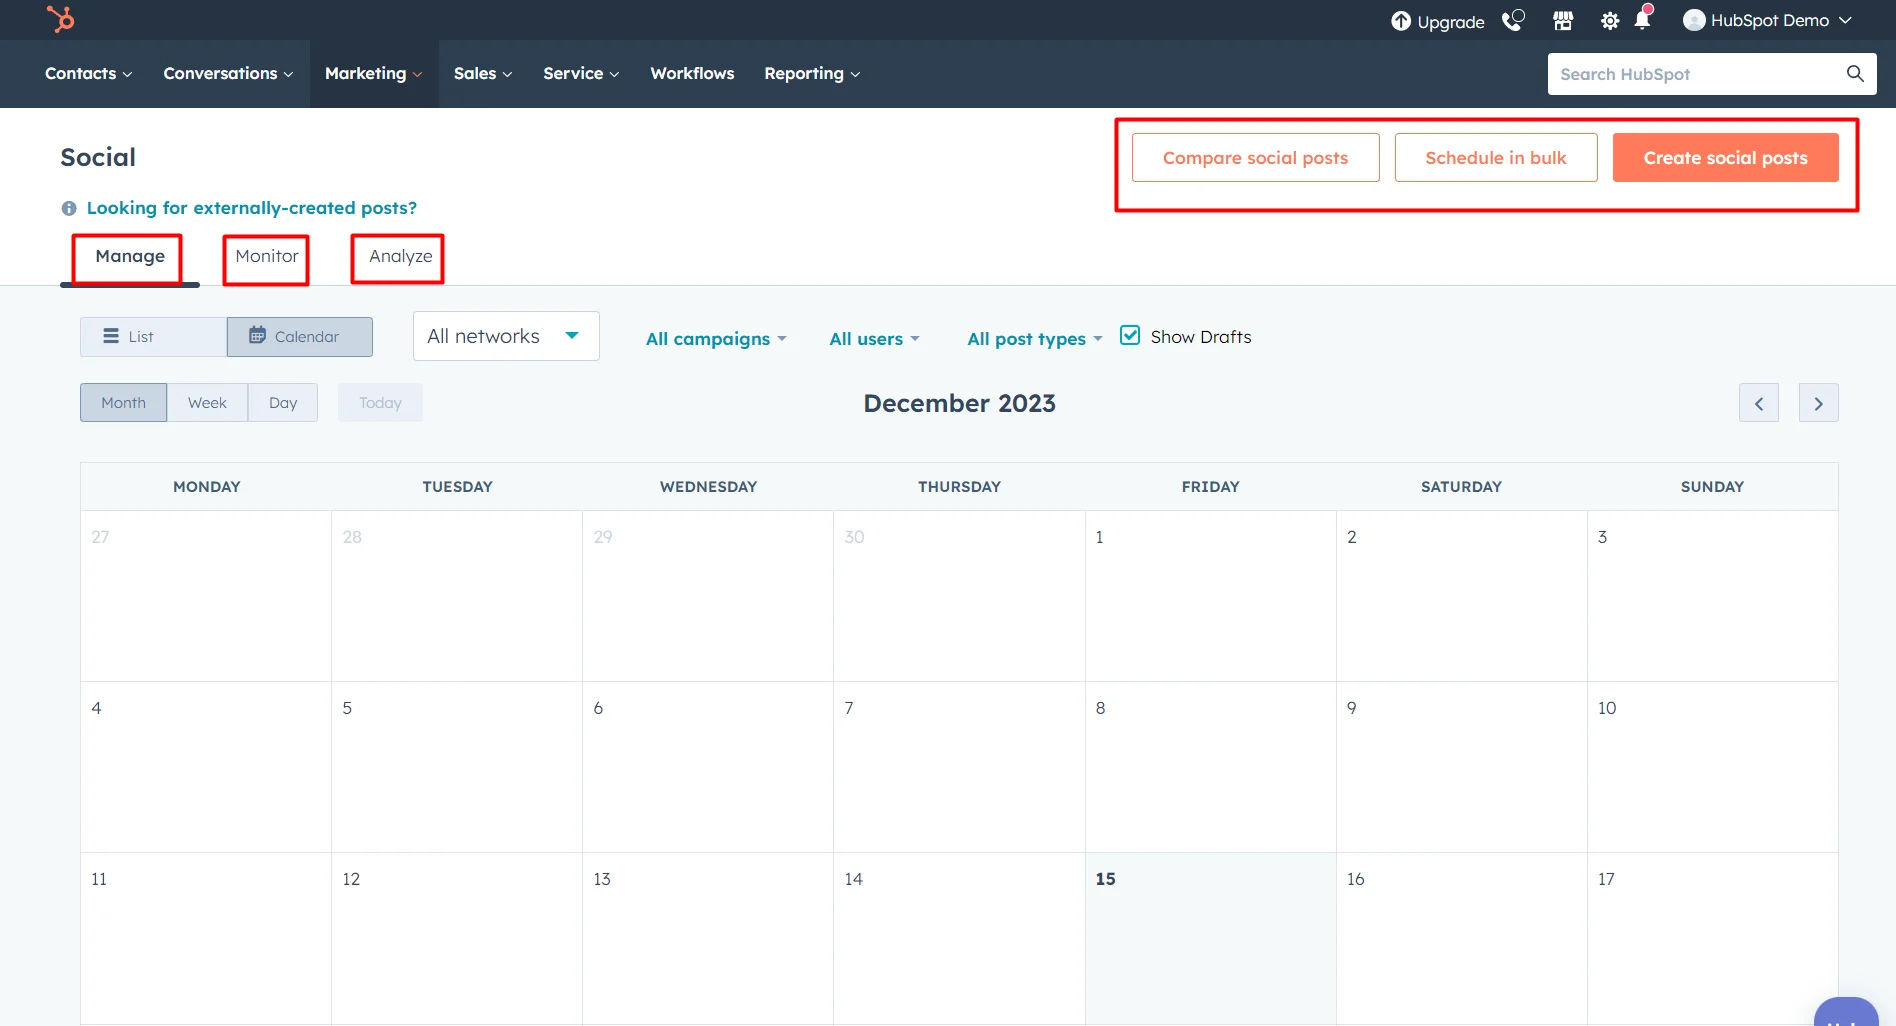Screen dimensions: 1896x1026
Task: Expand the All campaigns filter
Action: click(716, 338)
